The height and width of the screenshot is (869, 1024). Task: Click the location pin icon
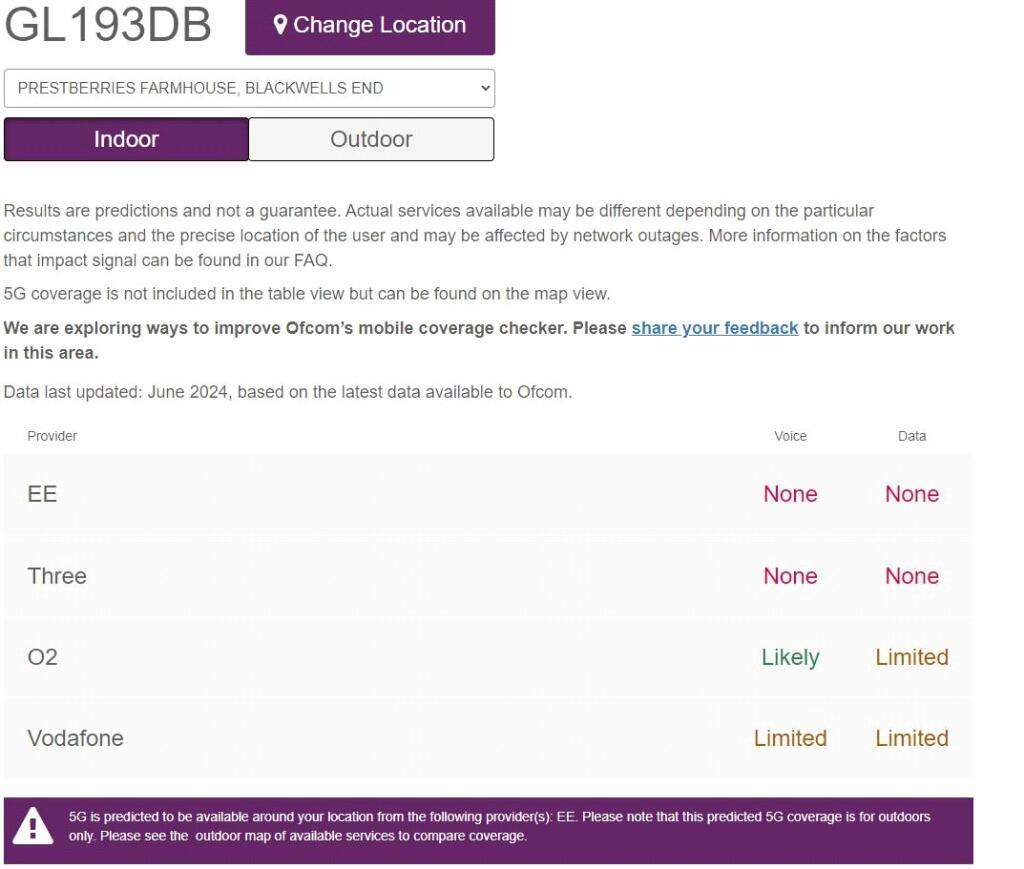point(280,25)
